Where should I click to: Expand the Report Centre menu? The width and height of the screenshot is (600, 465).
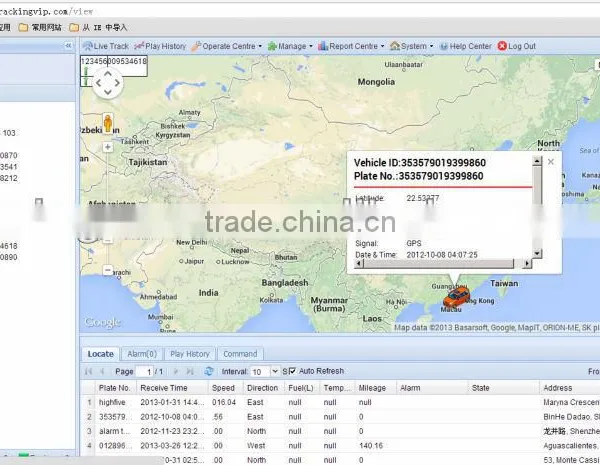(x=351, y=46)
